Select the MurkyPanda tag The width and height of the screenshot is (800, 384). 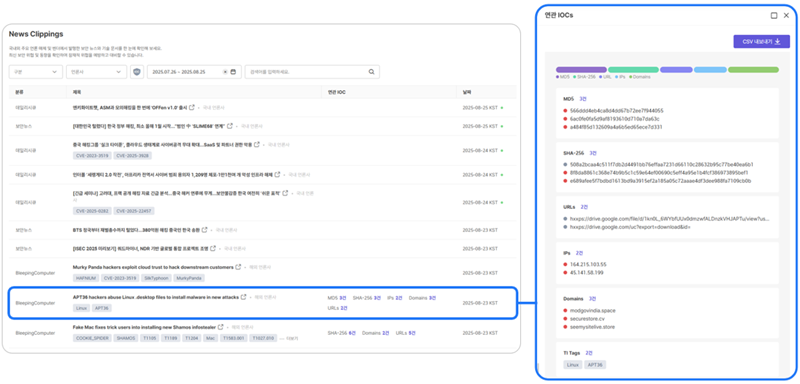(x=189, y=278)
